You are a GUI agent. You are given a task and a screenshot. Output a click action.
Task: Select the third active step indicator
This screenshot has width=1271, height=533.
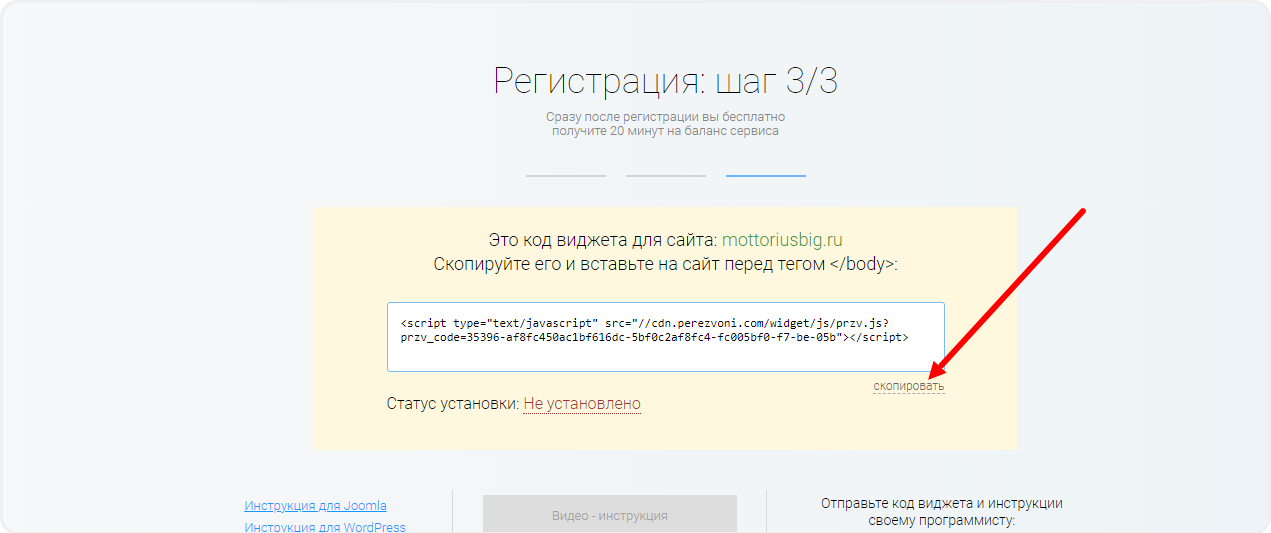pyautogui.click(x=766, y=176)
